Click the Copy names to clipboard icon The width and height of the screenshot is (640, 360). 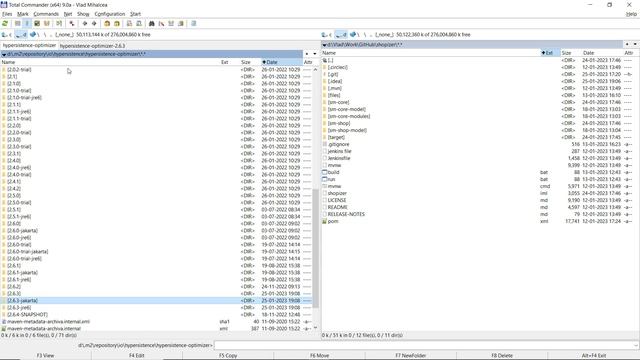point(181,24)
